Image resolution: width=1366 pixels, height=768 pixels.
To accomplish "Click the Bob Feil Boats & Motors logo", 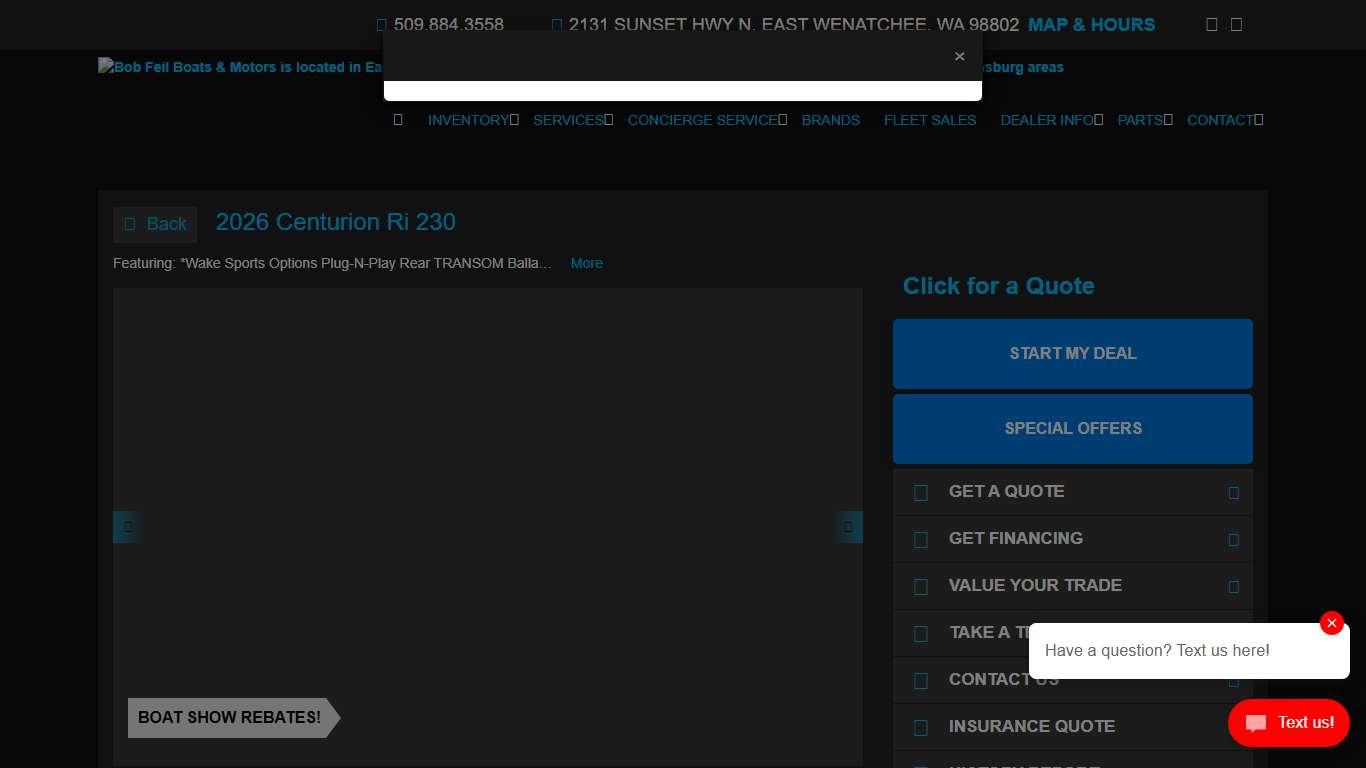I will click(240, 67).
